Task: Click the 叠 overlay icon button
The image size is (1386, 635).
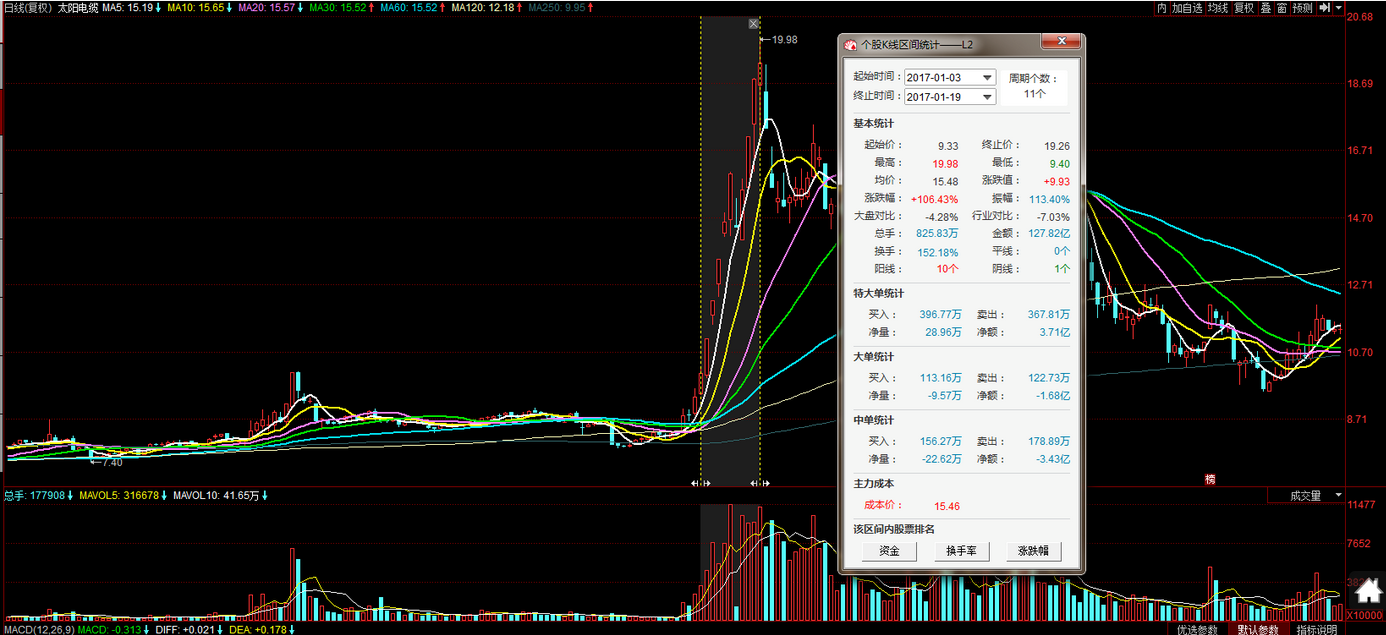Action: (1265, 8)
